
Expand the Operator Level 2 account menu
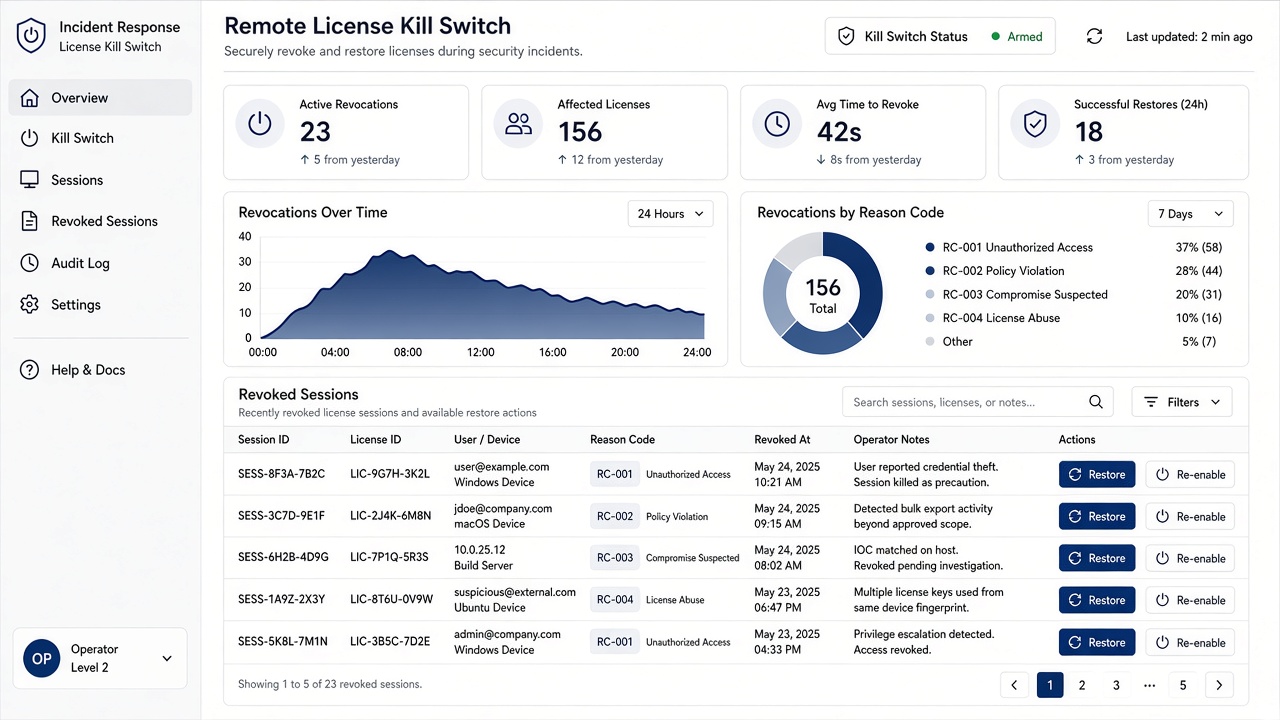click(100, 659)
